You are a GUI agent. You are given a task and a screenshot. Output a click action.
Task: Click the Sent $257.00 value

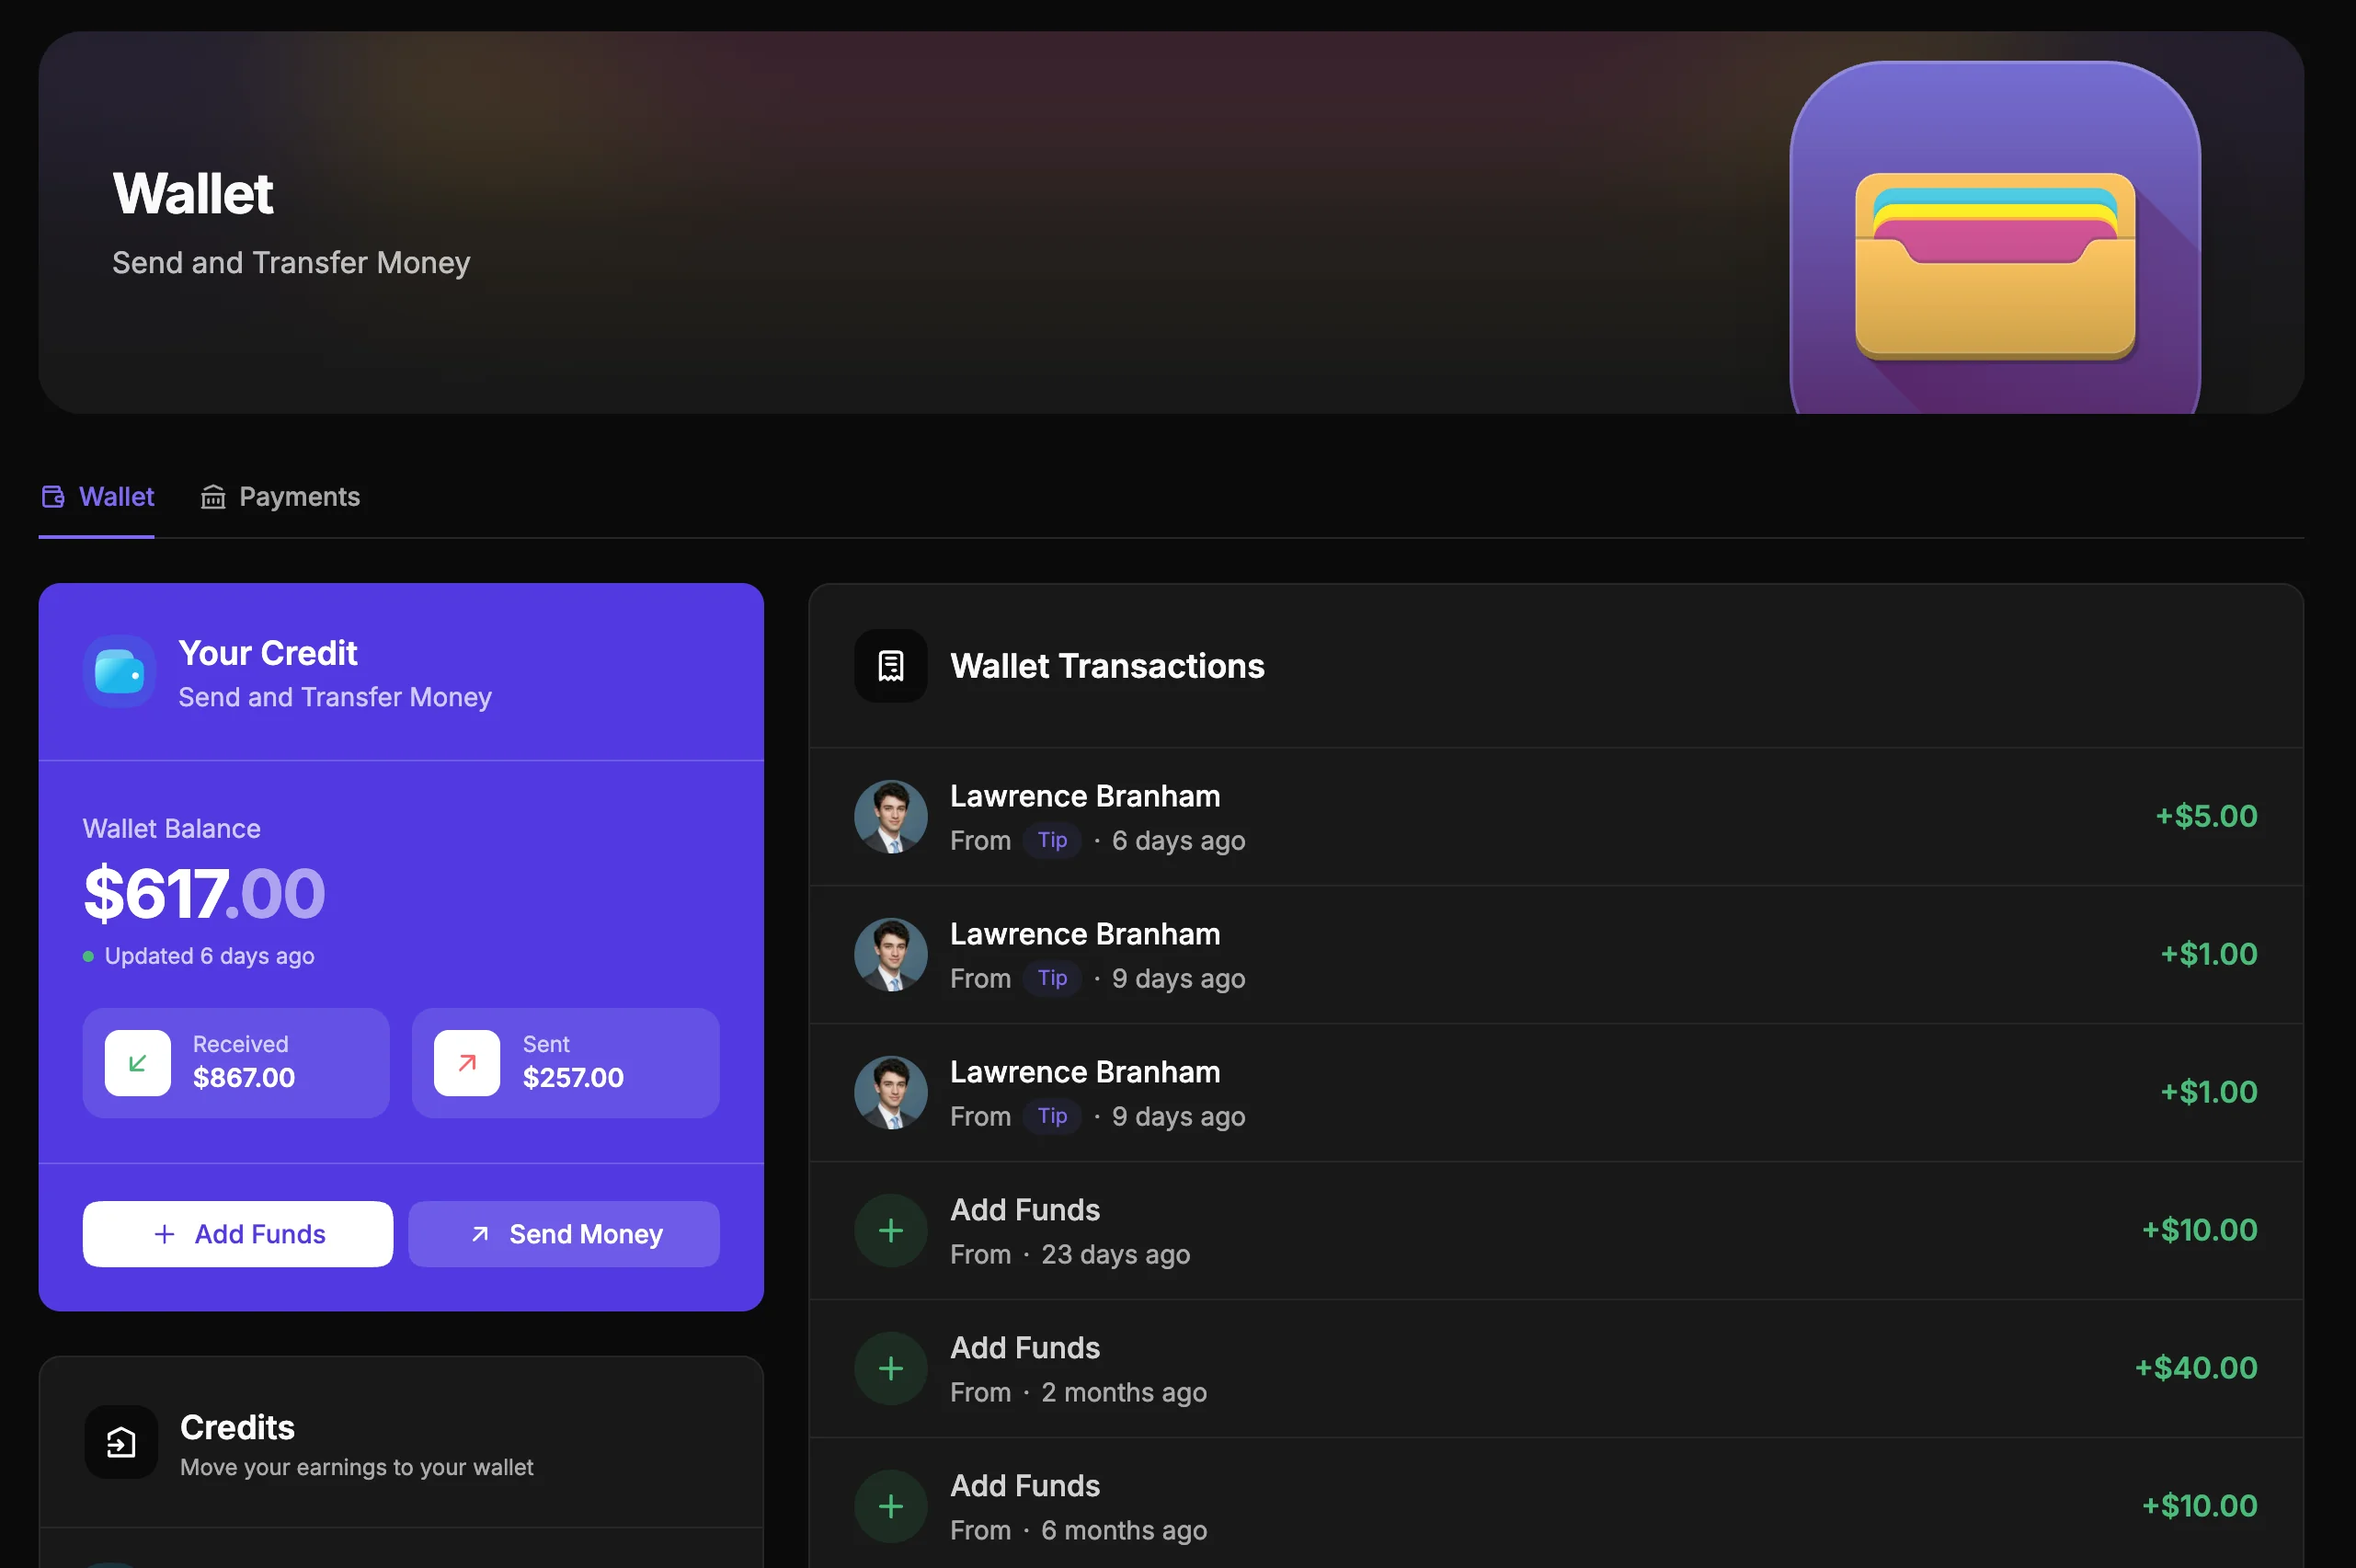coord(573,1078)
